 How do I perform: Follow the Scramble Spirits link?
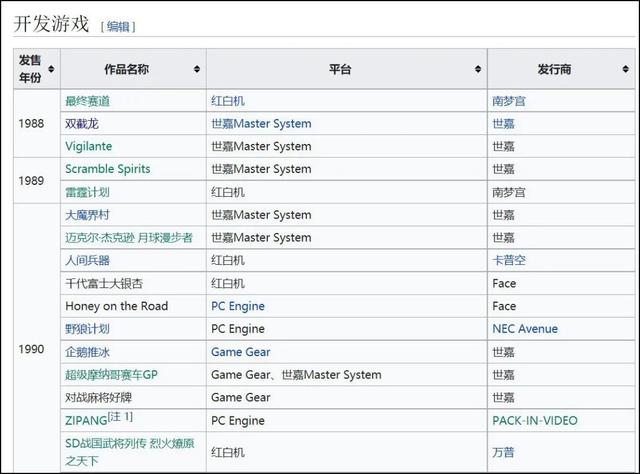(107, 169)
